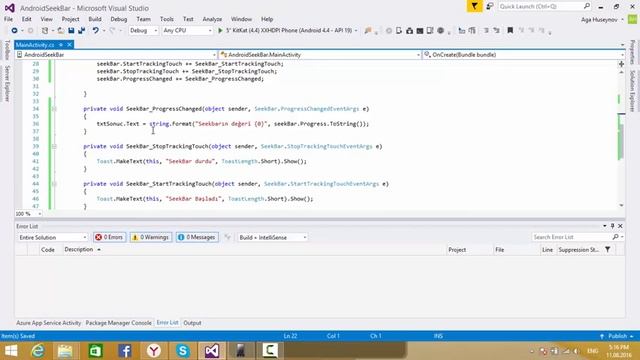Click the Visual Studio taskbar icon
This screenshot has width=640, height=360.
click(x=212, y=351)
